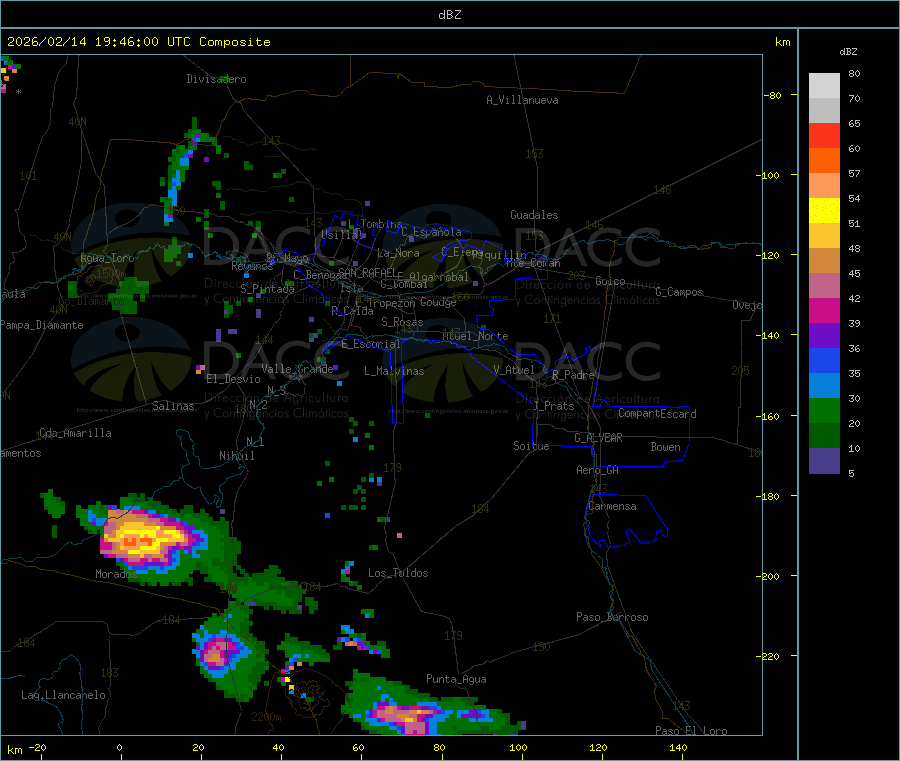Image resolution: width=900 pixels, height=761 pixels.
Task: Click the Punta_Agua map label
Action: point(456,679)
